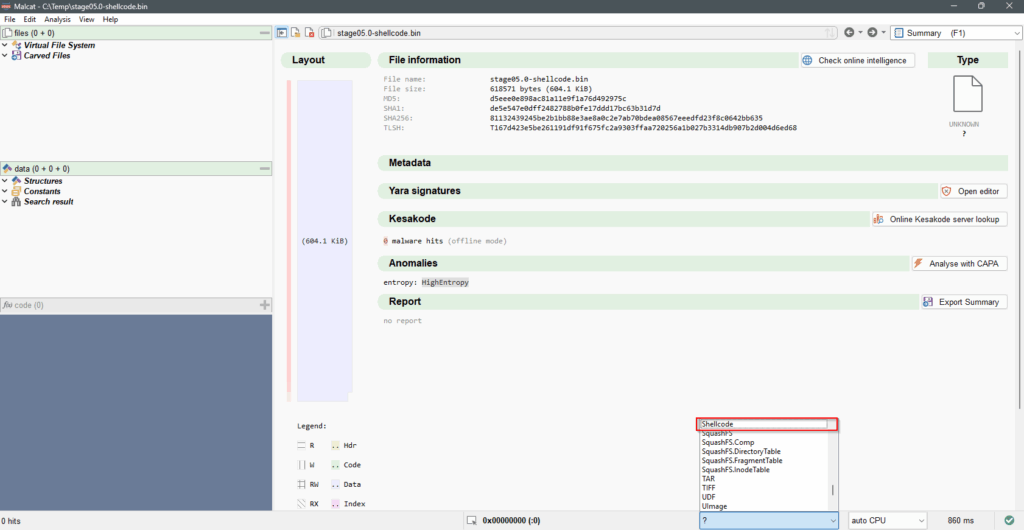Click the green checkmark status icon
Screen dimensions: 1024x530
point(1011,520)
